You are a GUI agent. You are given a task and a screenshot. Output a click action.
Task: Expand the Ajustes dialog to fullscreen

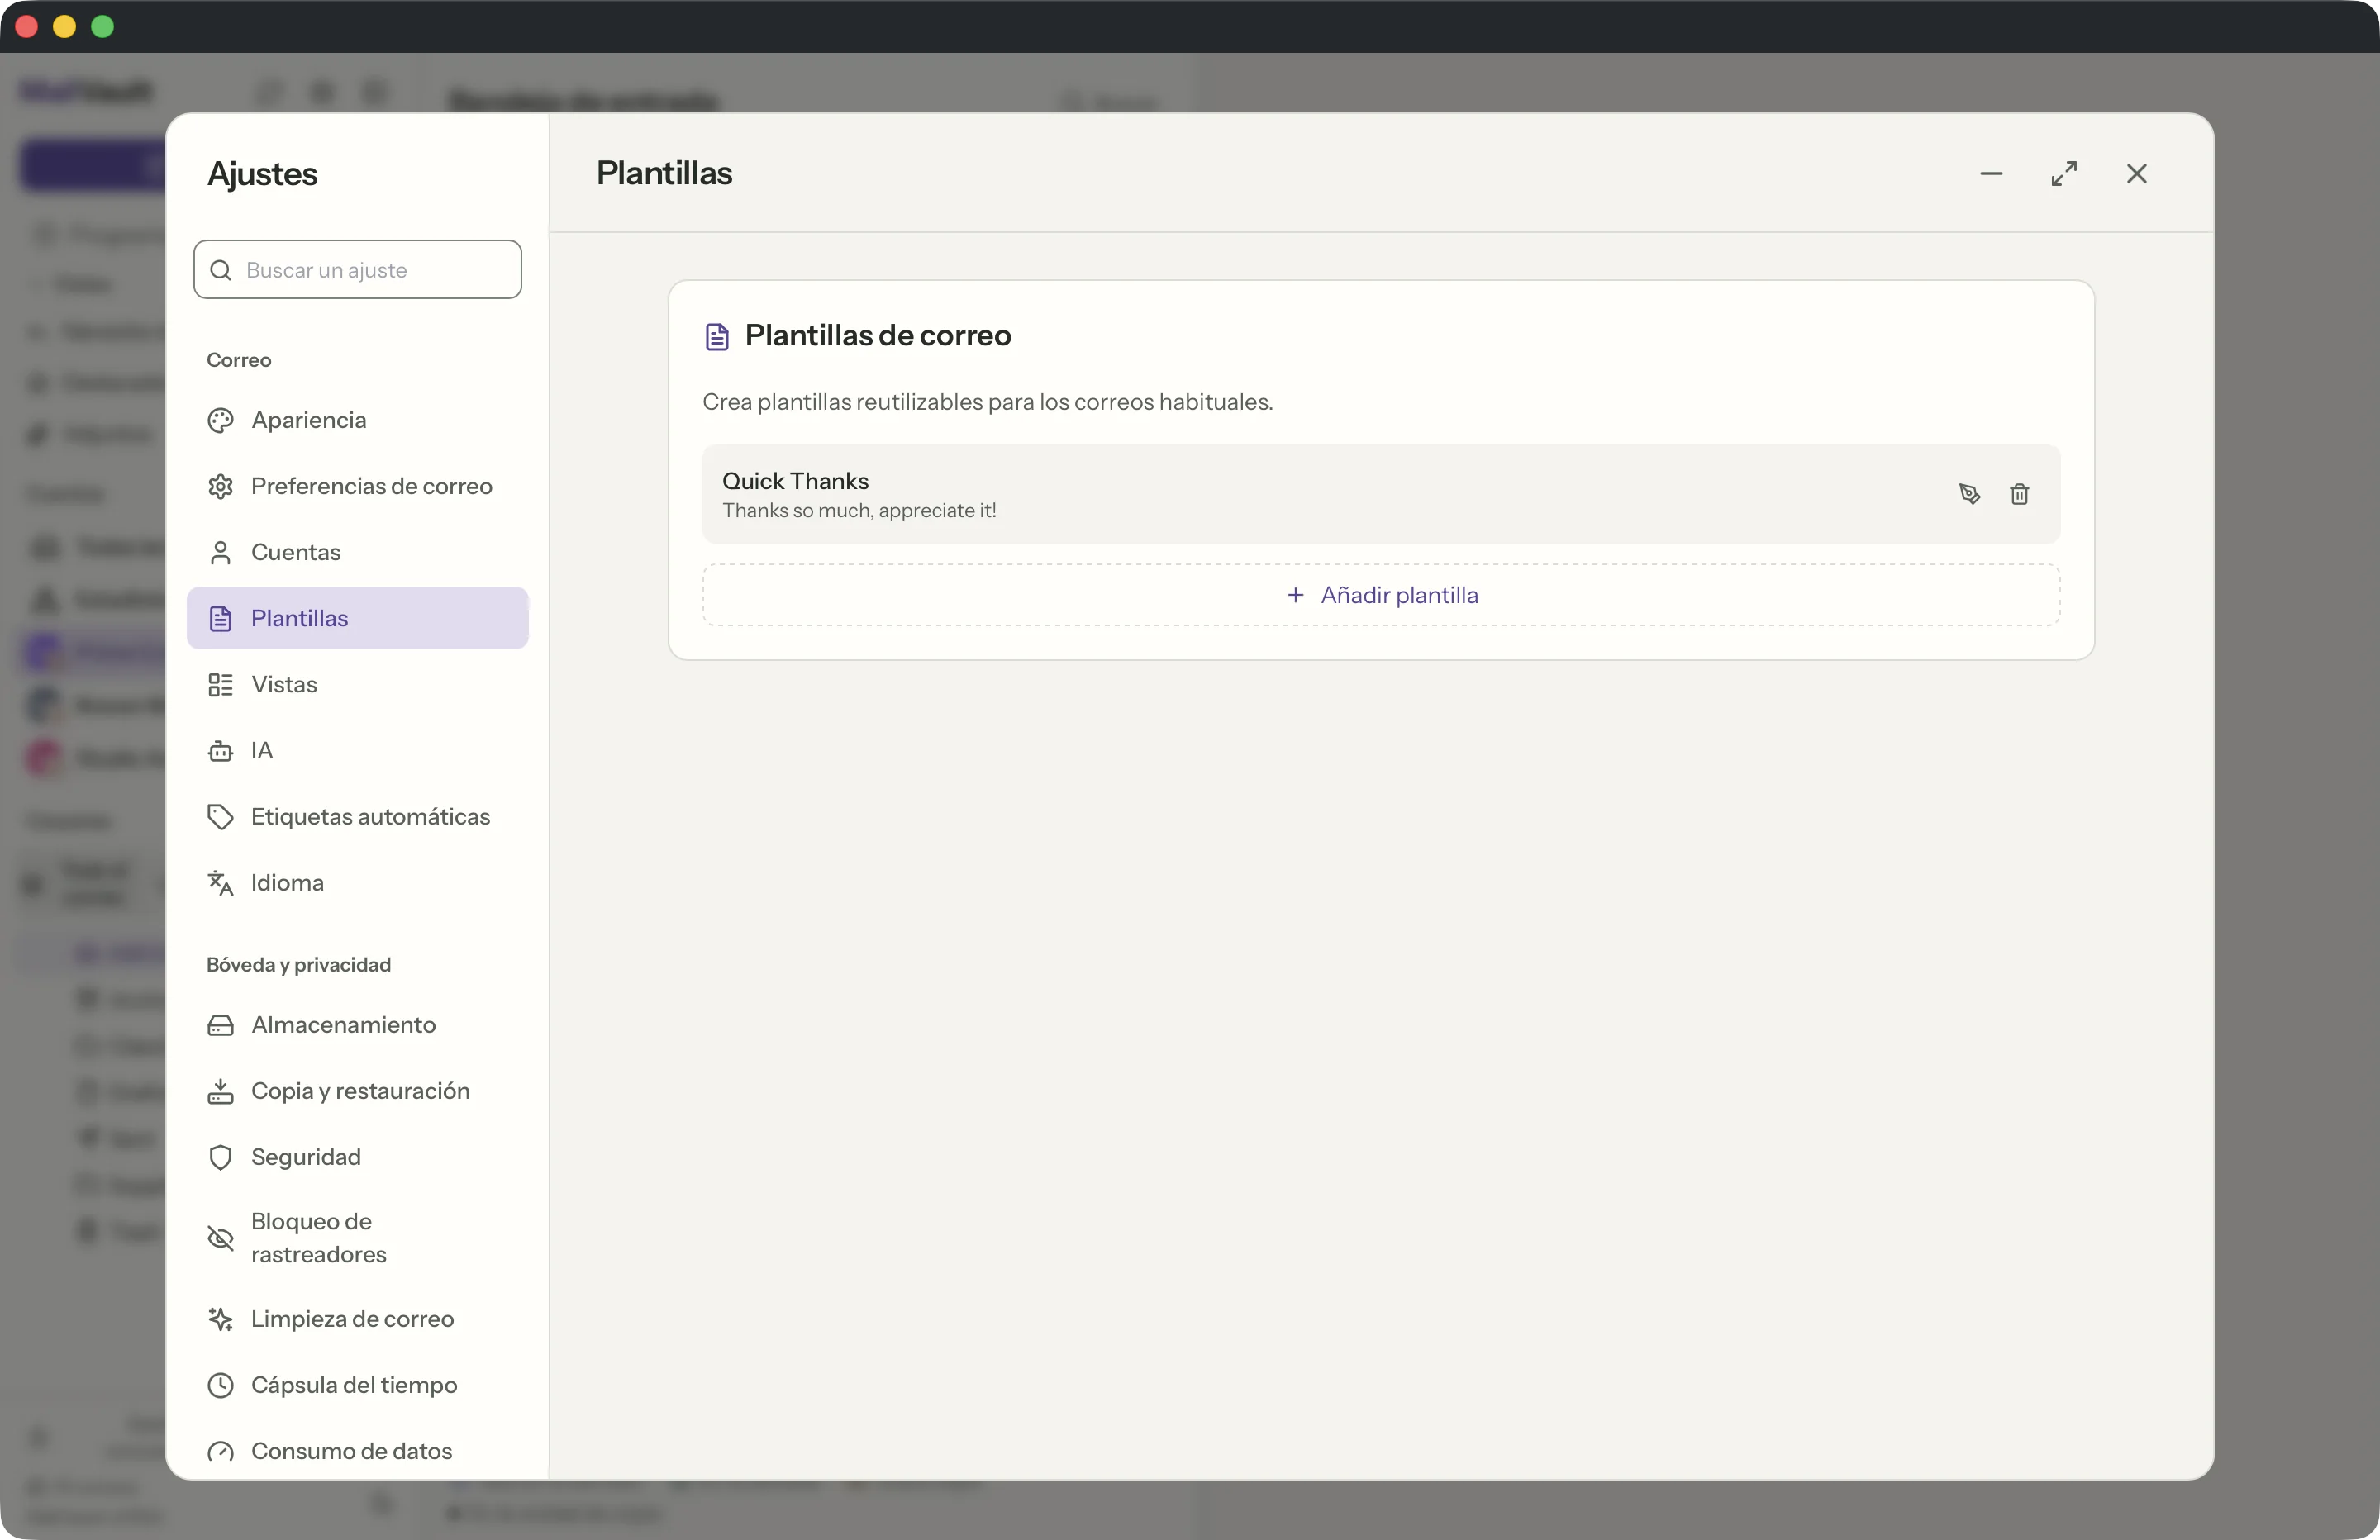[2064, 174]
